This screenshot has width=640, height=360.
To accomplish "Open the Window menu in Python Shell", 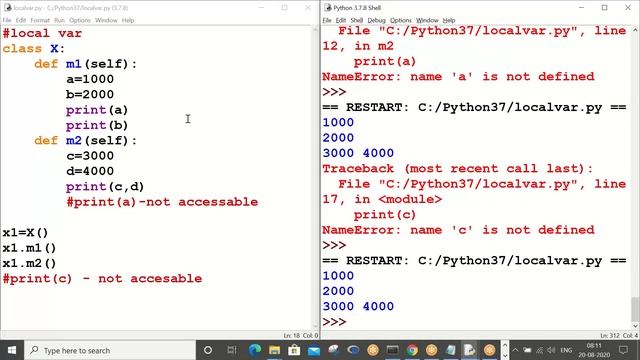I will click(x=427, y=20).
